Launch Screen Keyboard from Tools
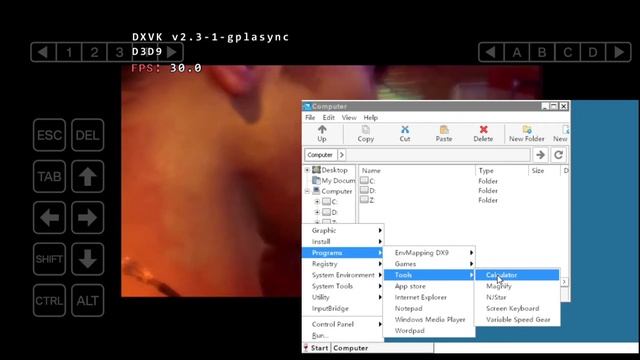 coord(517,309)
